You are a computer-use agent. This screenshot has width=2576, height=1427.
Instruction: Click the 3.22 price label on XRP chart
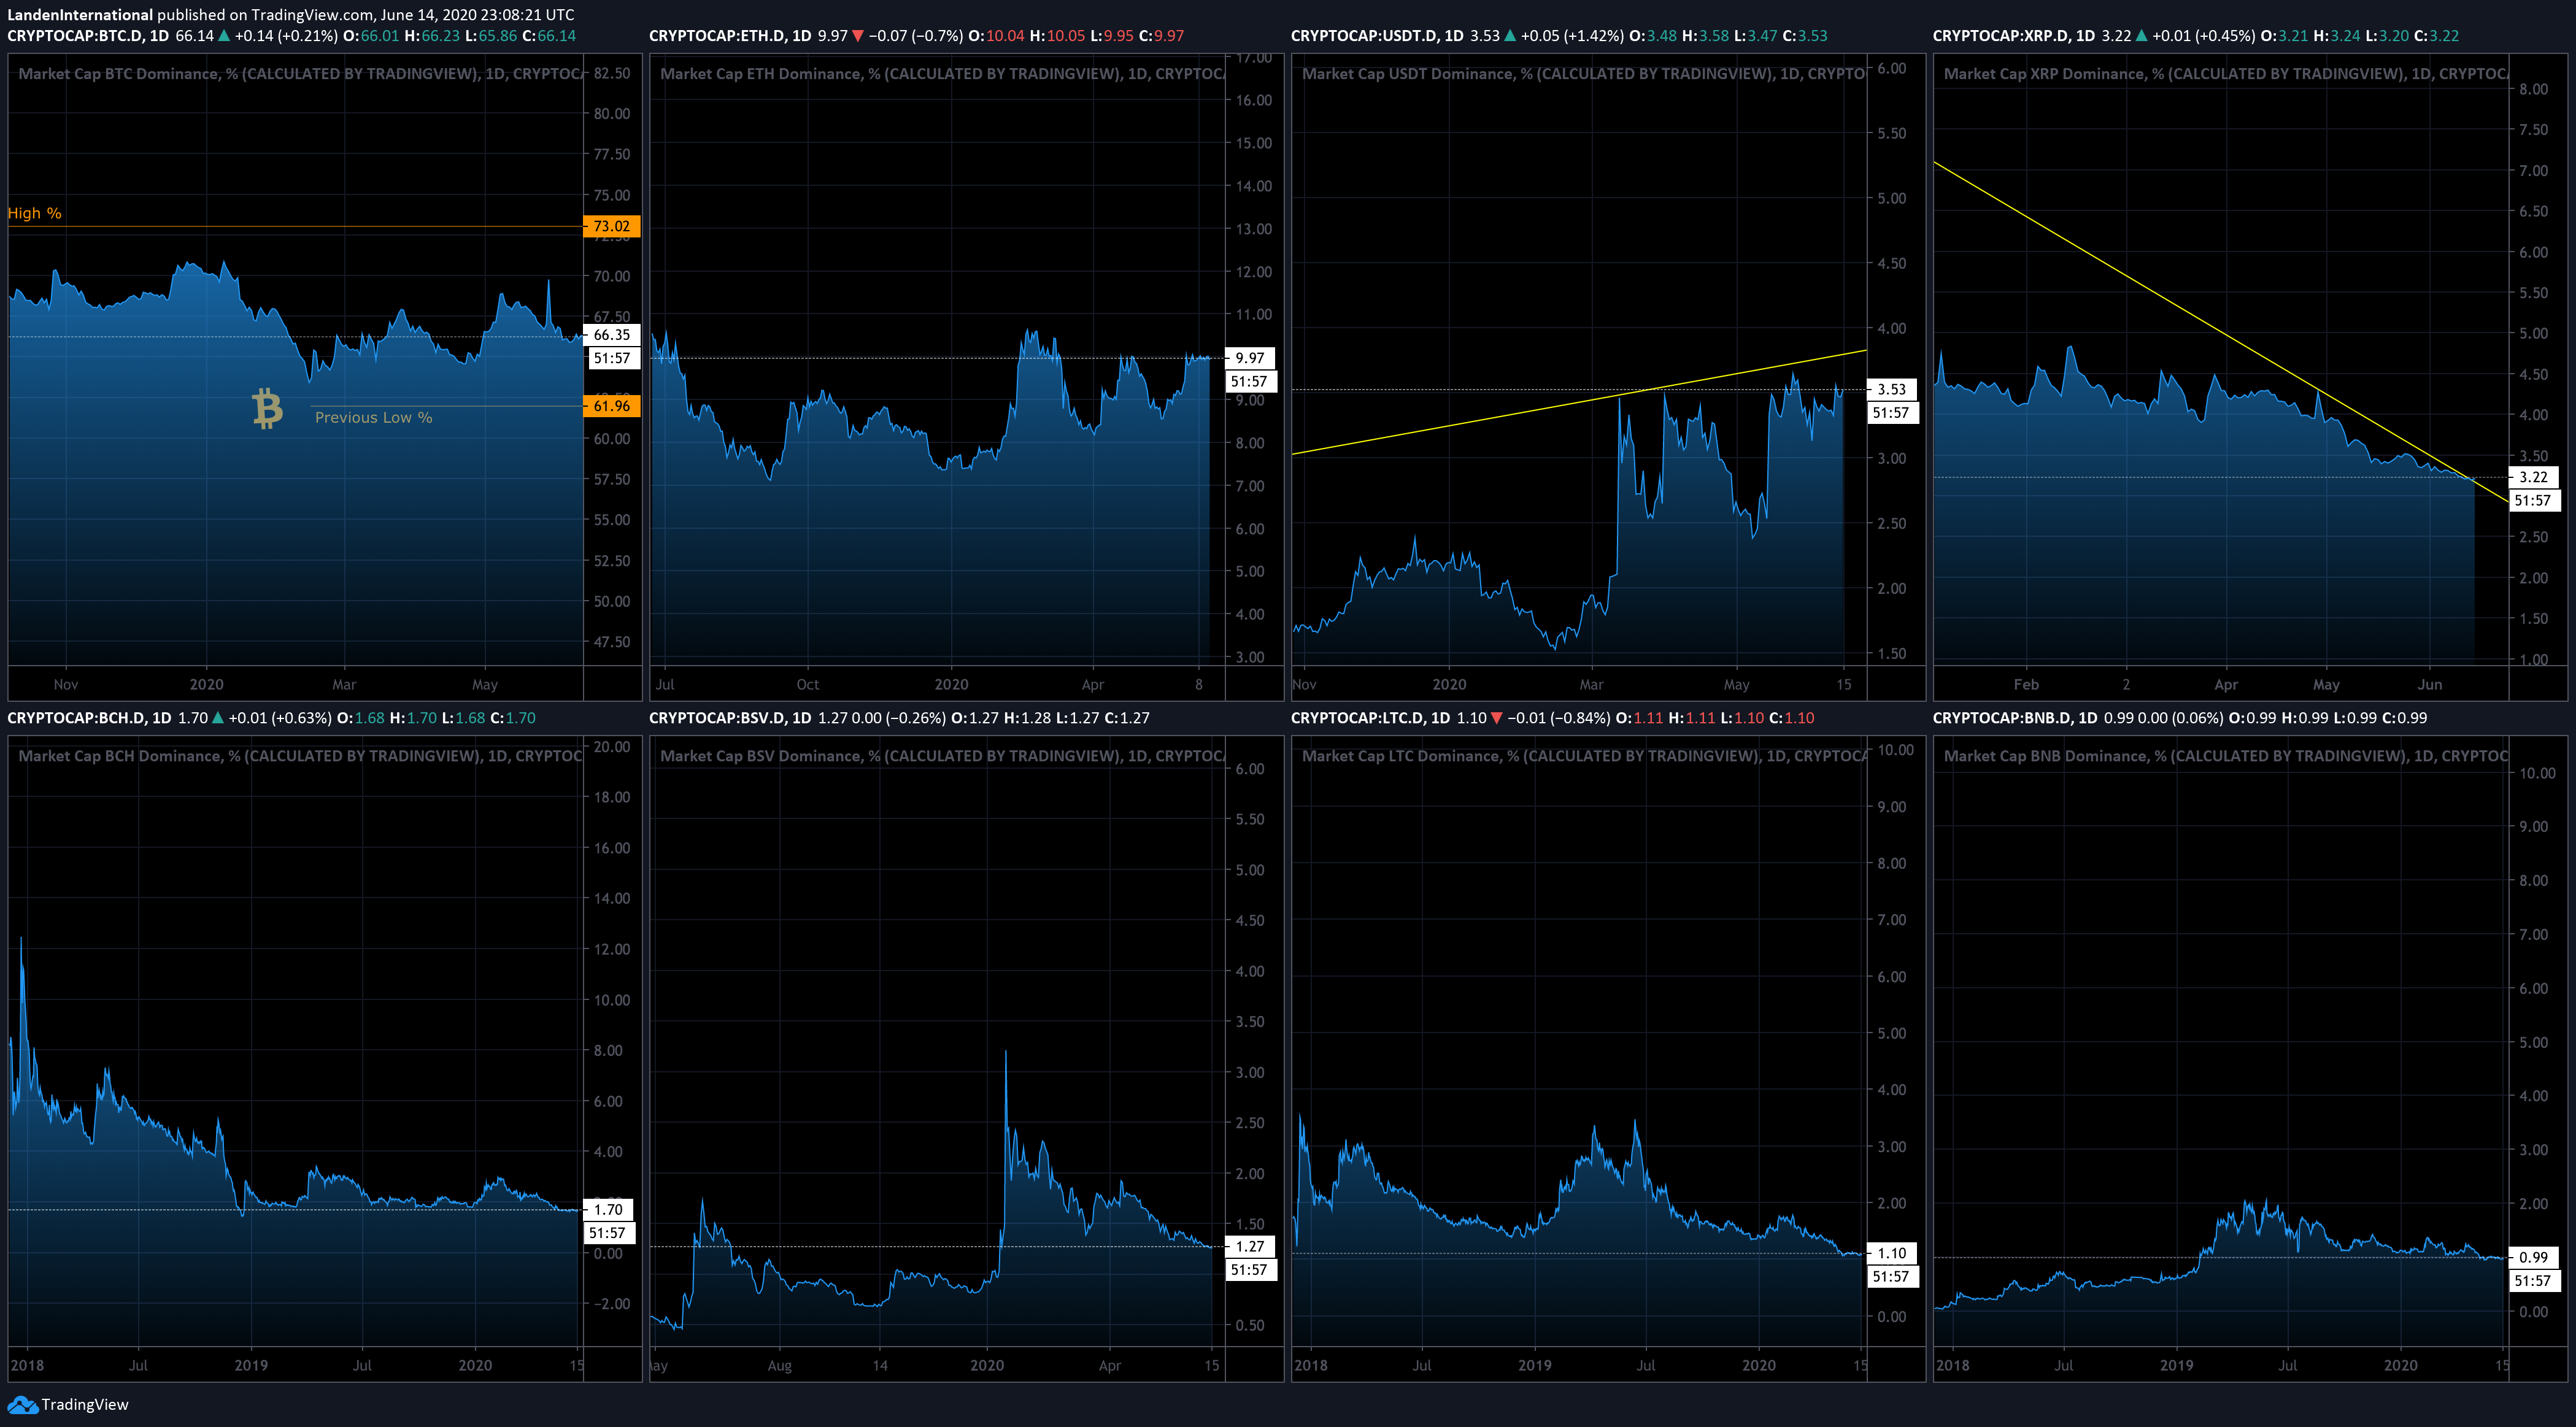click(x=2534, y=477)
